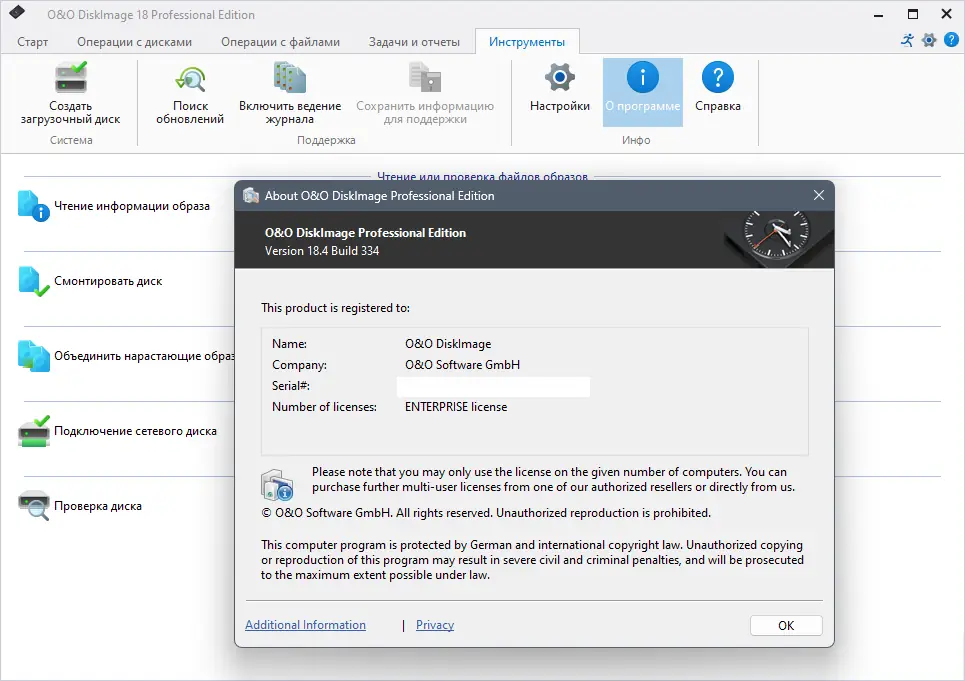This screenshot has height=681, width=965.
Task: Close the About O&O DiskImage dialog
Action: click(x=819, y=195)
